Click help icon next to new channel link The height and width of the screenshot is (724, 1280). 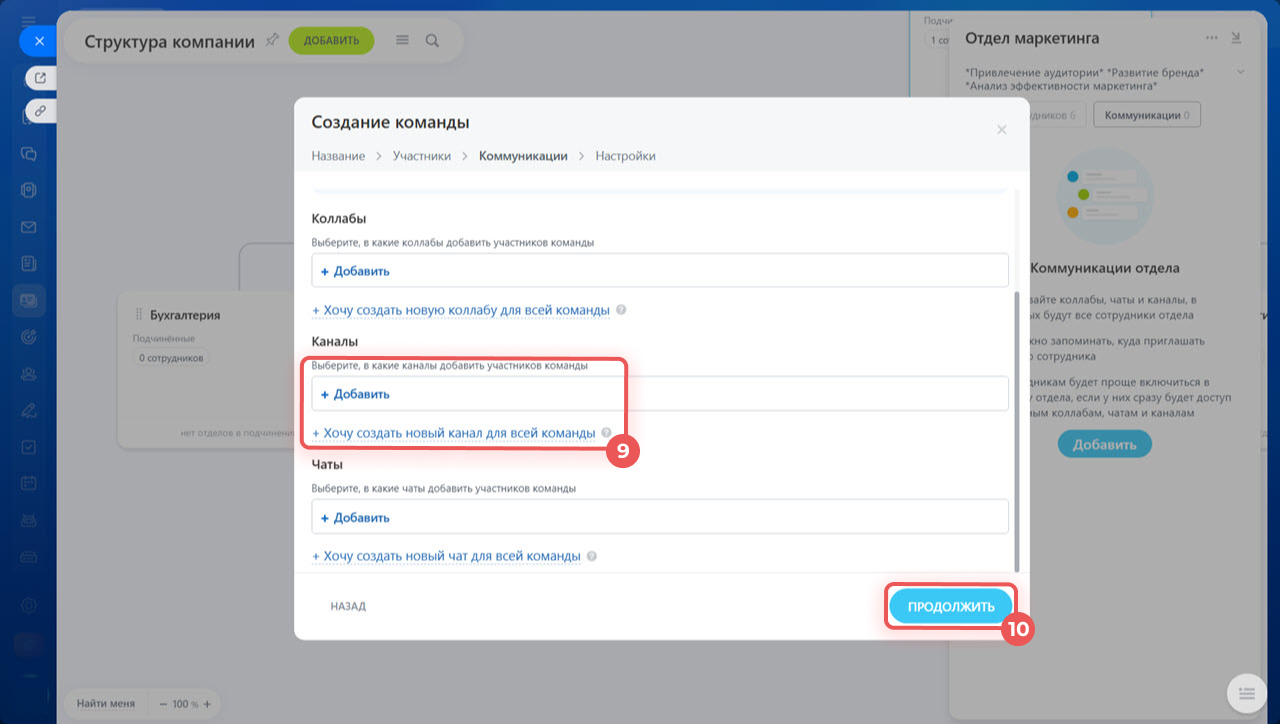[x=607, y=434]
